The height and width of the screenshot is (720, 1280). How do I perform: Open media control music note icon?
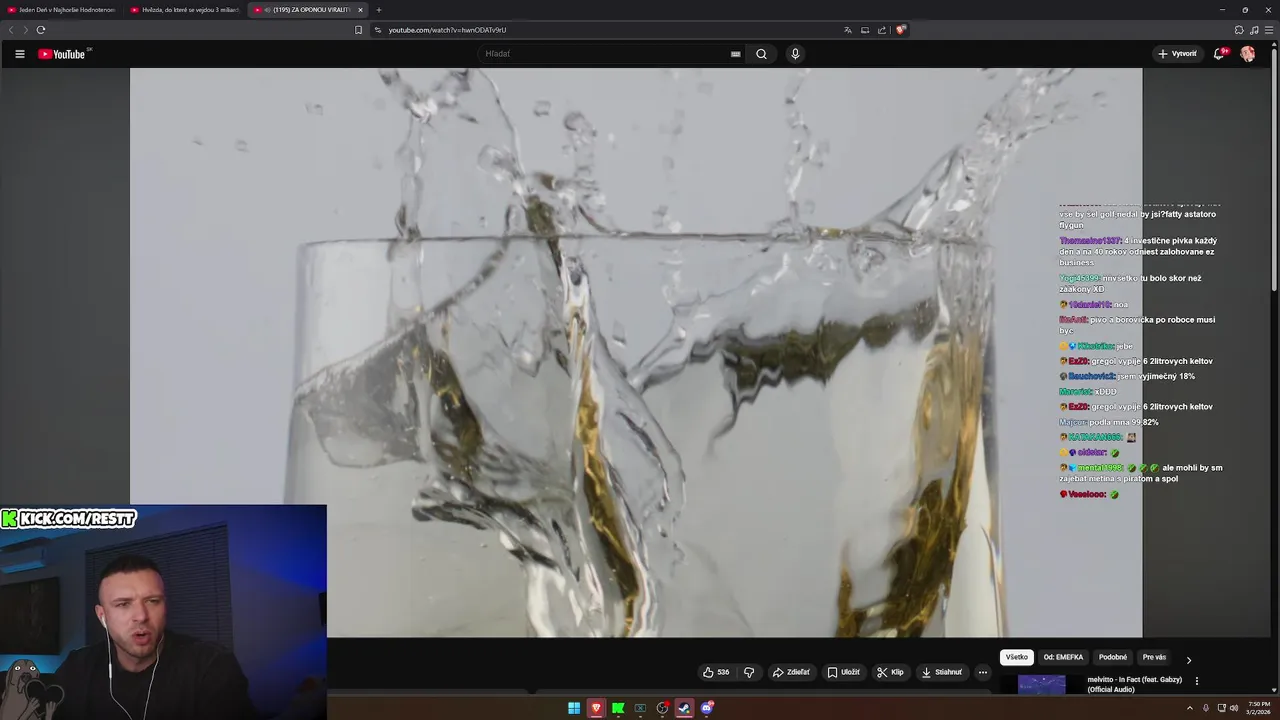pos(1254,30)
